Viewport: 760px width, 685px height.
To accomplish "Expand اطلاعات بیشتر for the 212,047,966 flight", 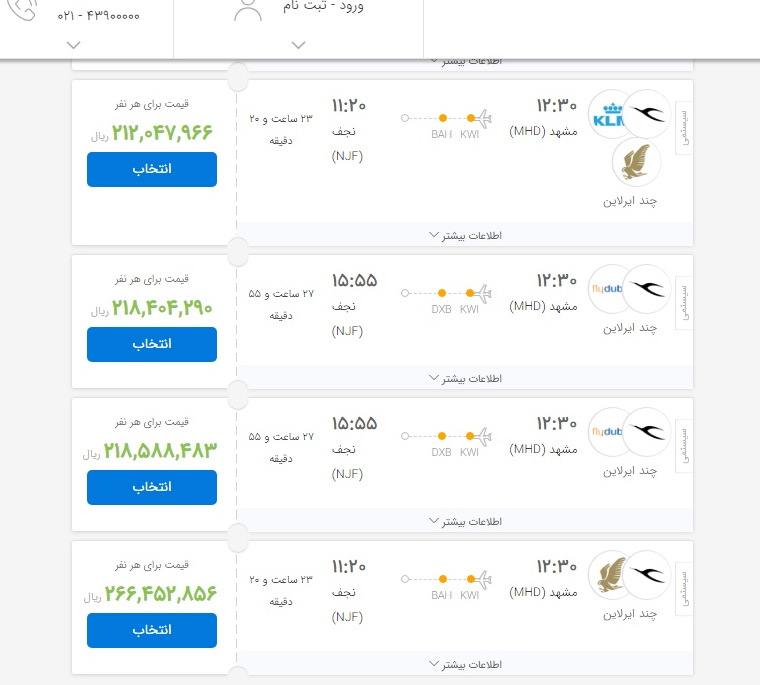I will point(465,235).
